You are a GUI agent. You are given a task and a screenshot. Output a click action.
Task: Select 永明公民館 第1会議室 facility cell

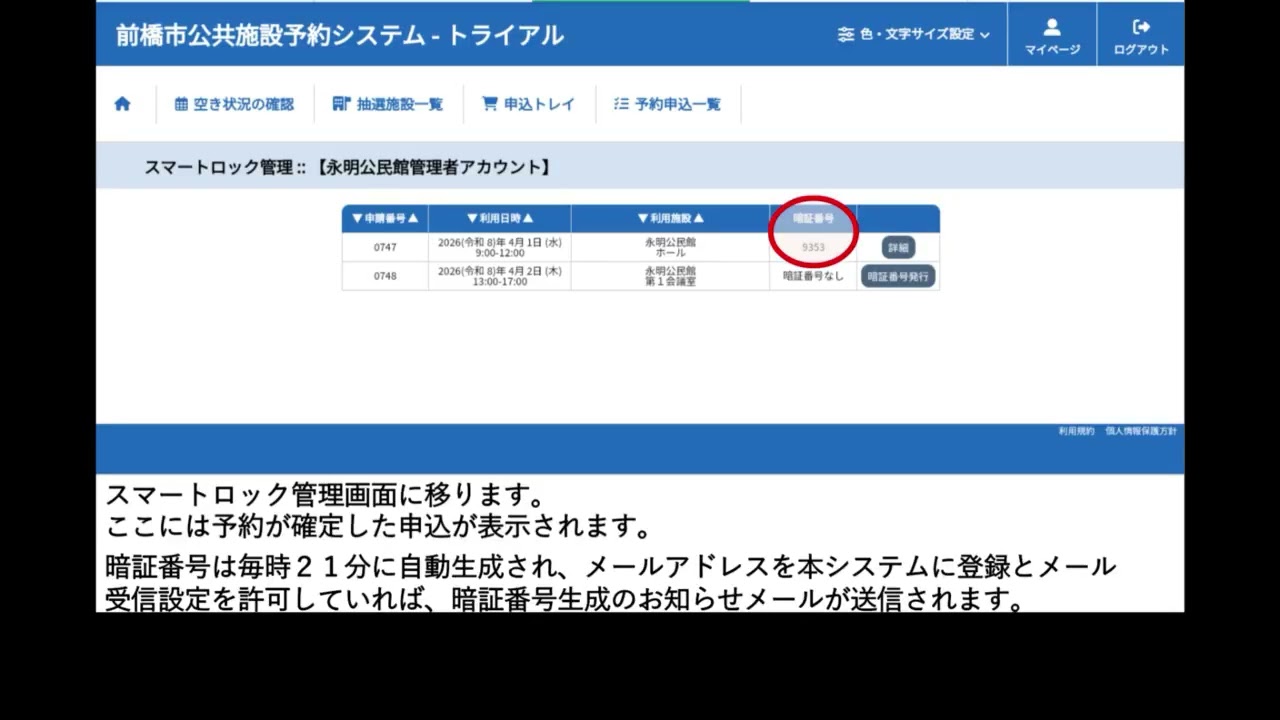[x=670, y=276]
